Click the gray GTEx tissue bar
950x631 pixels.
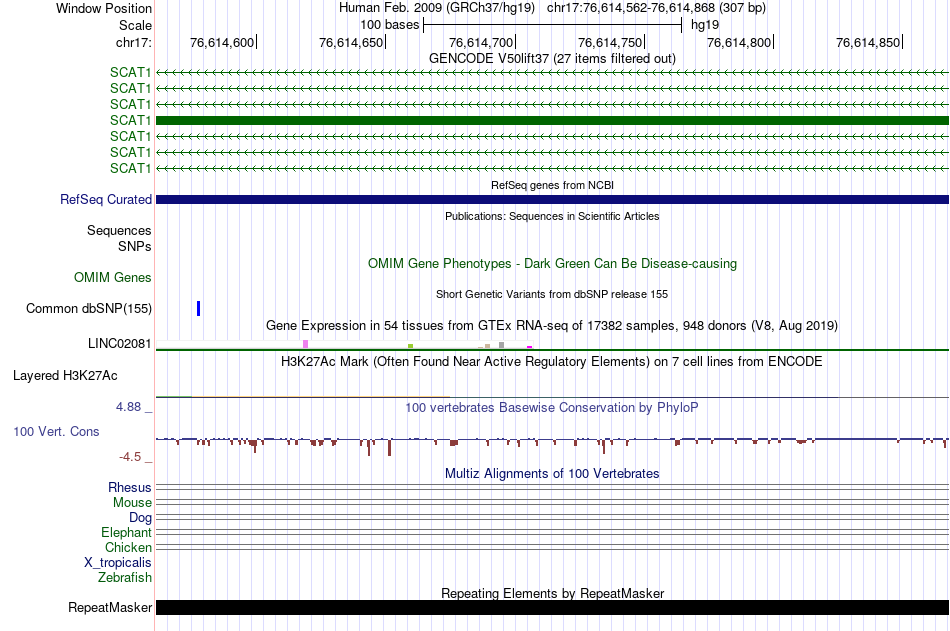[x=501, y=345]
